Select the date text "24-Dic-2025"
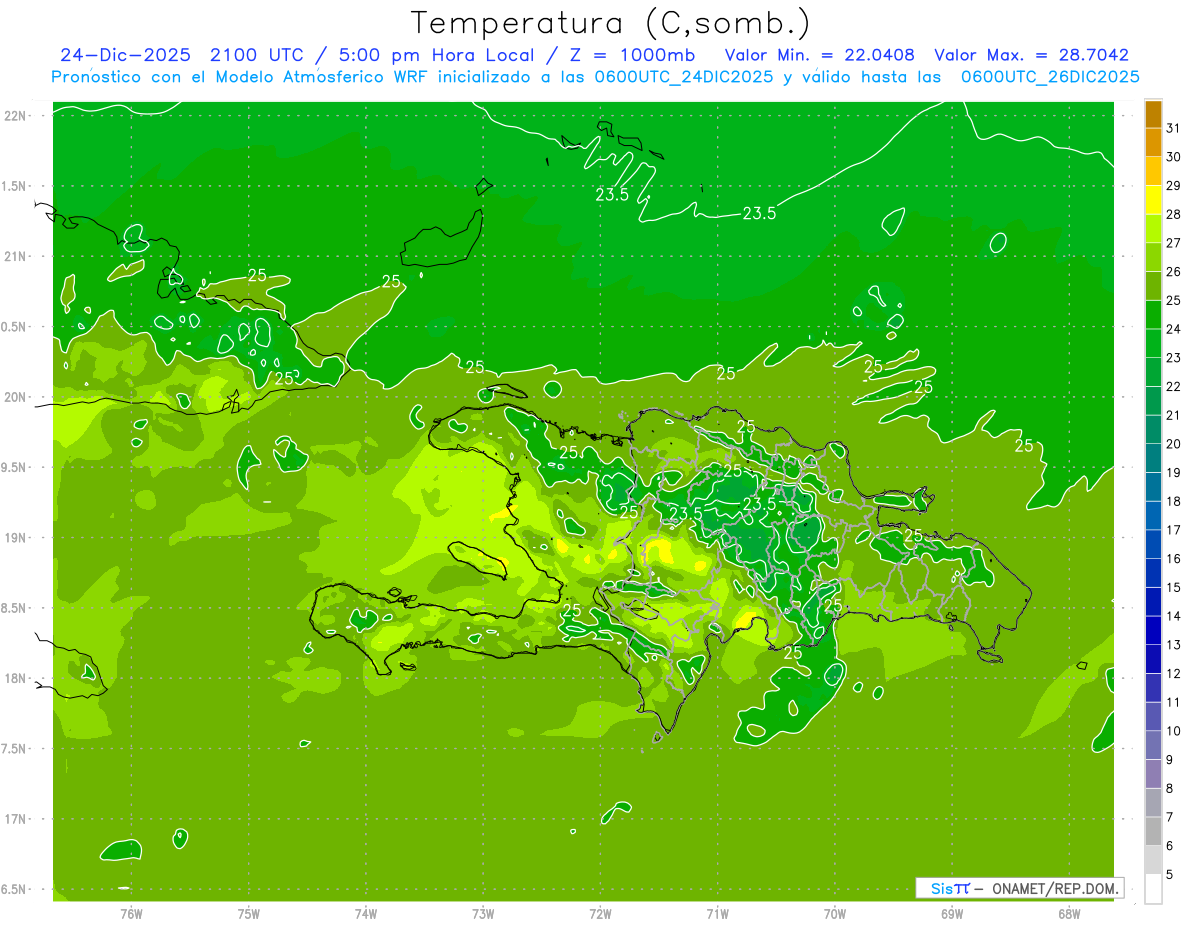The width and height of the screenshot is (1200, 927). pos(125,55)
